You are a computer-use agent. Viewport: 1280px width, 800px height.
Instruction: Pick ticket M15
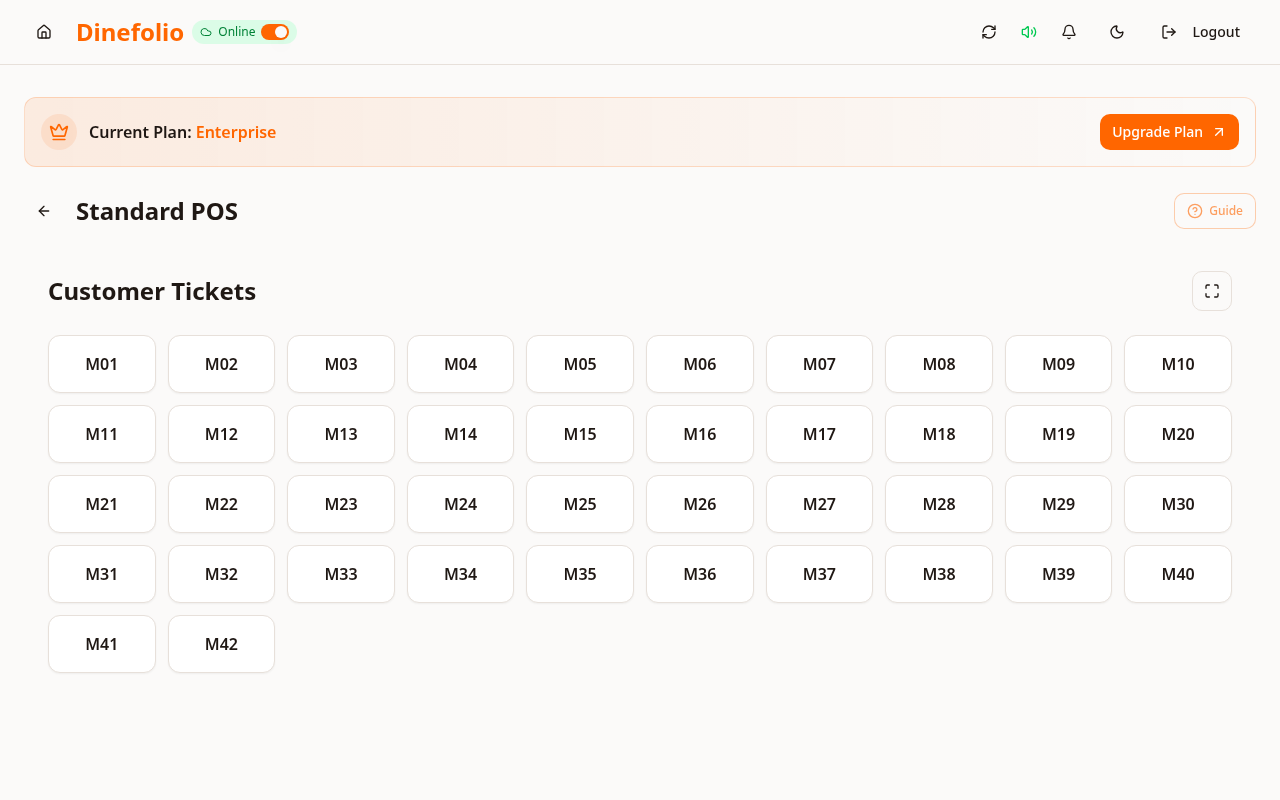tap(580, 434)
